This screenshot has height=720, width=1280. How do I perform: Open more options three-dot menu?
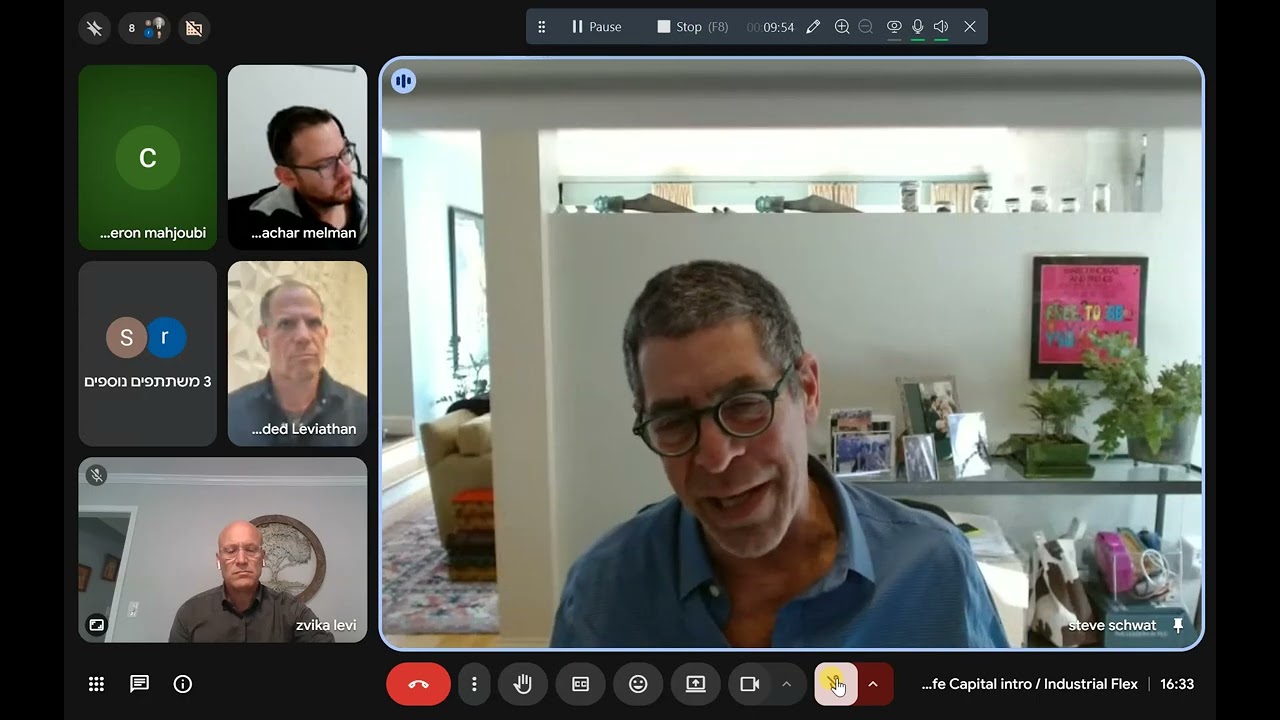tap(474, 684)
